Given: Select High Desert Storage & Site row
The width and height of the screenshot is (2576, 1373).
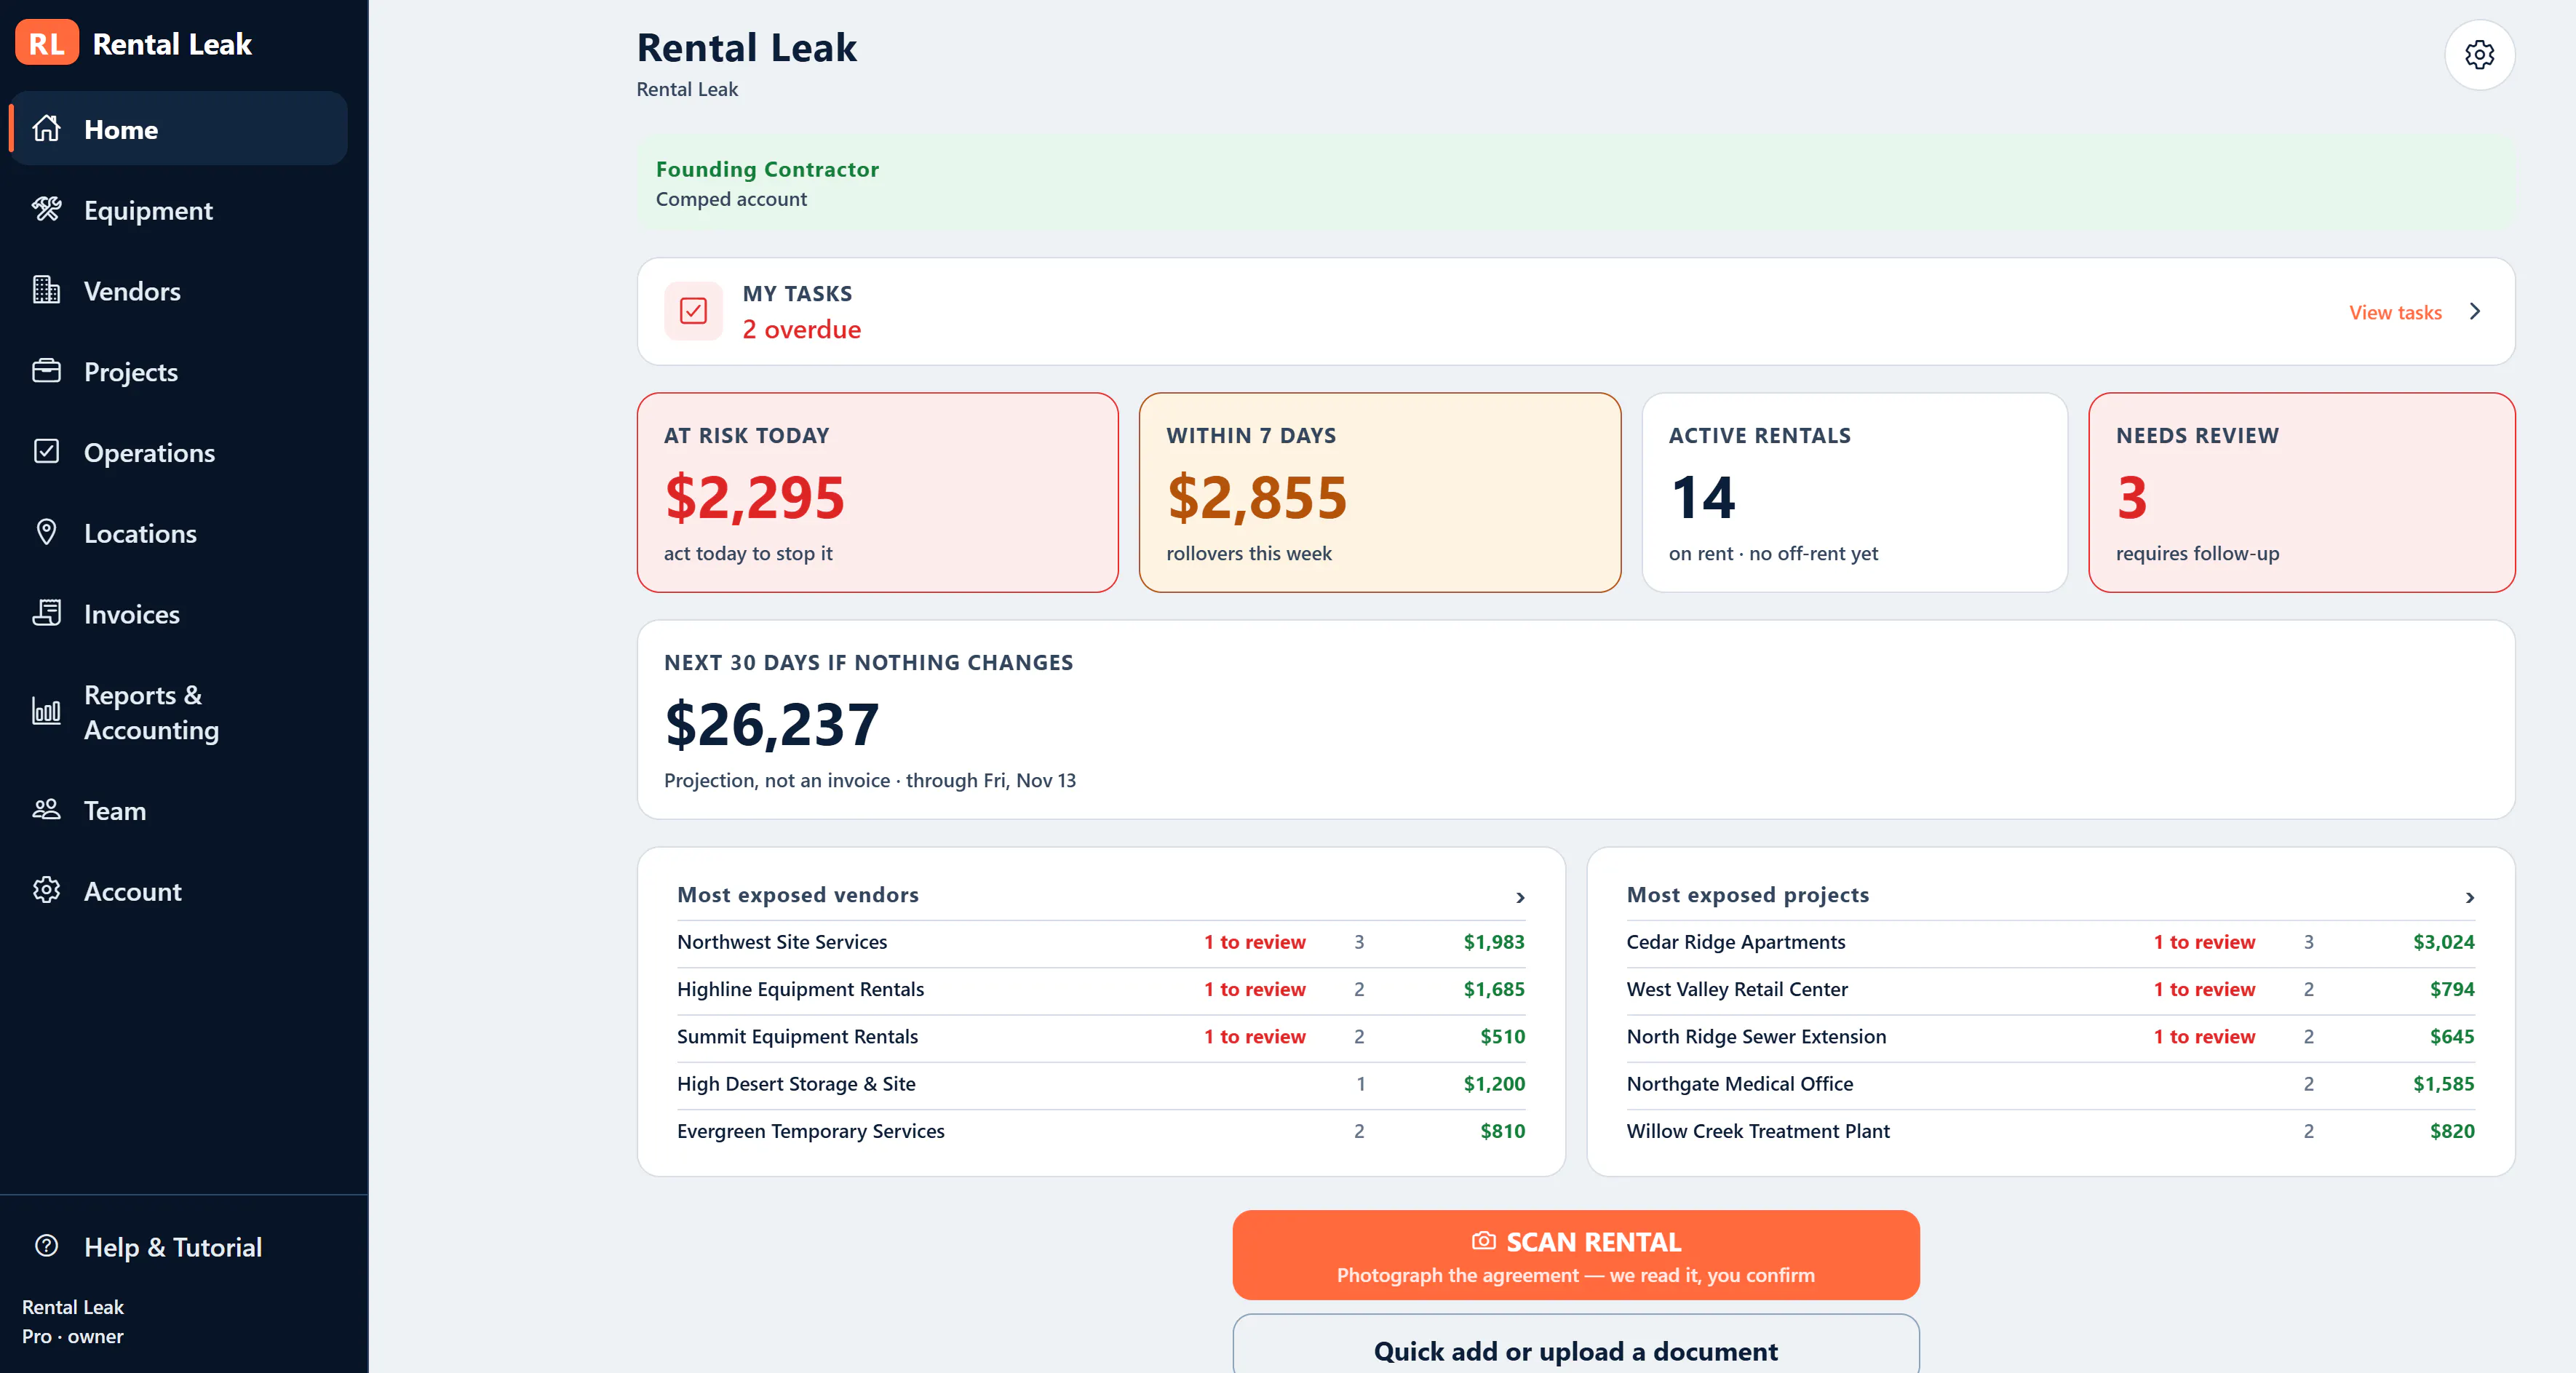Looking at the screenshot, I should [x=1100, y=1084].
